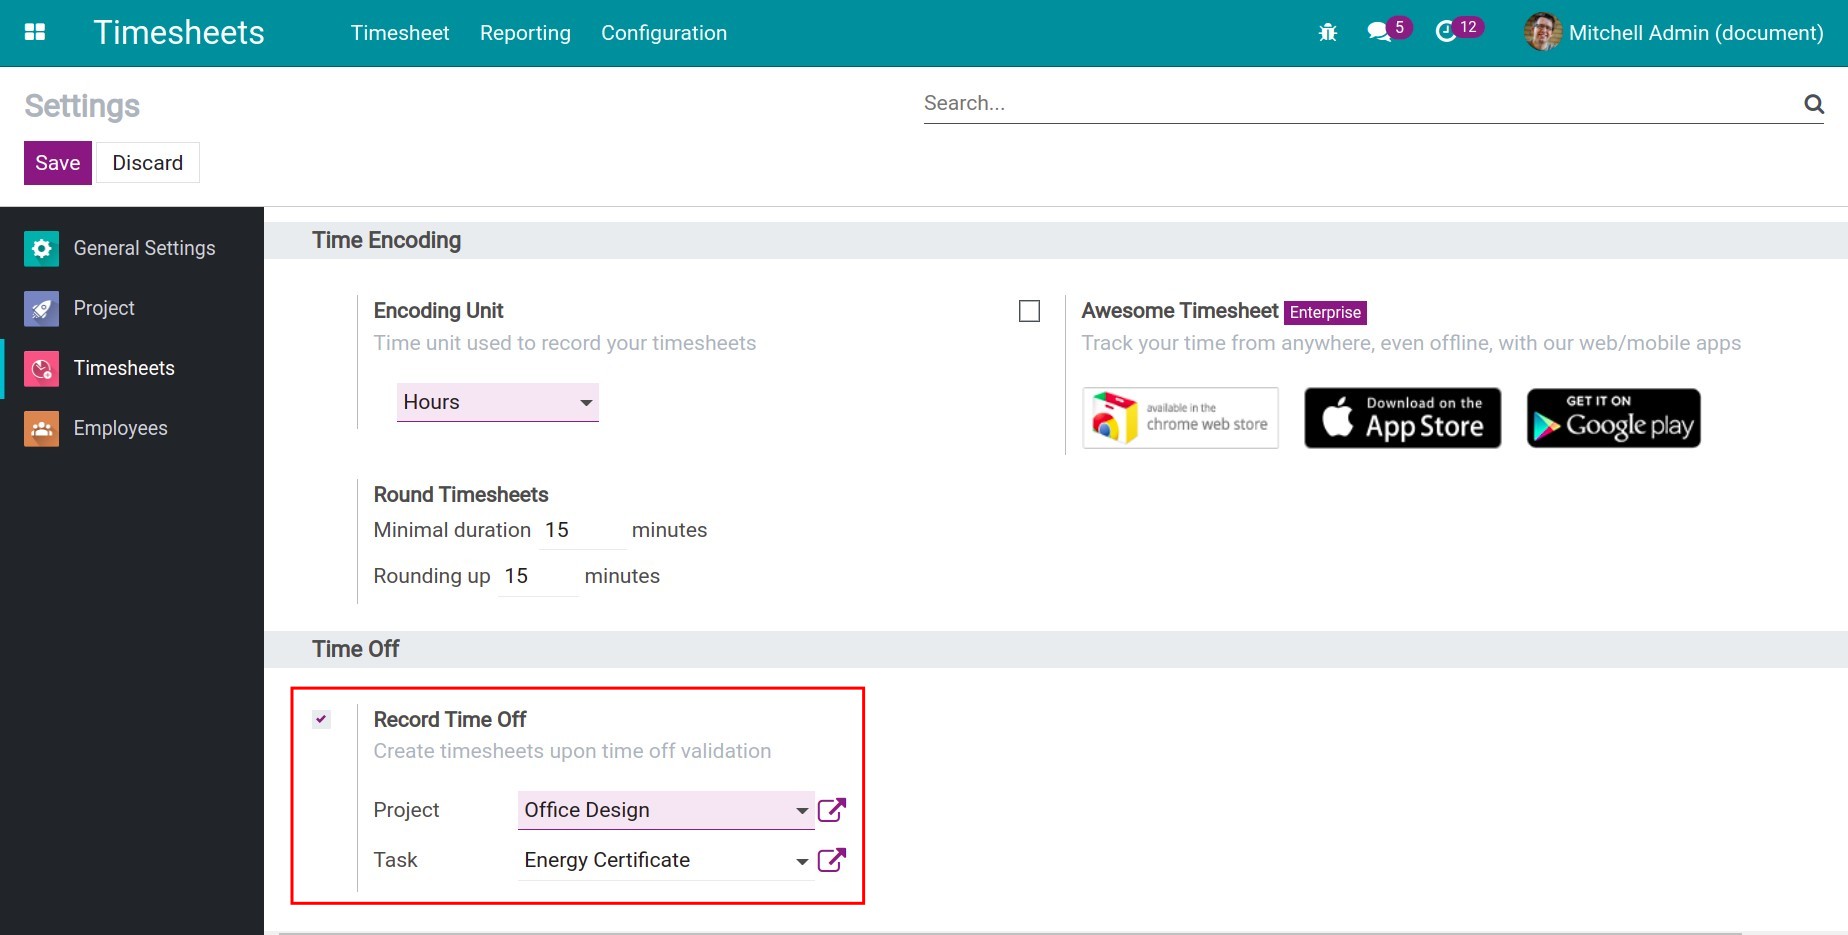This screenshot has width=1848, height=935.
Task: Click the search magnifier icon
Action: pyautogui.click(x=1813, y=104)
